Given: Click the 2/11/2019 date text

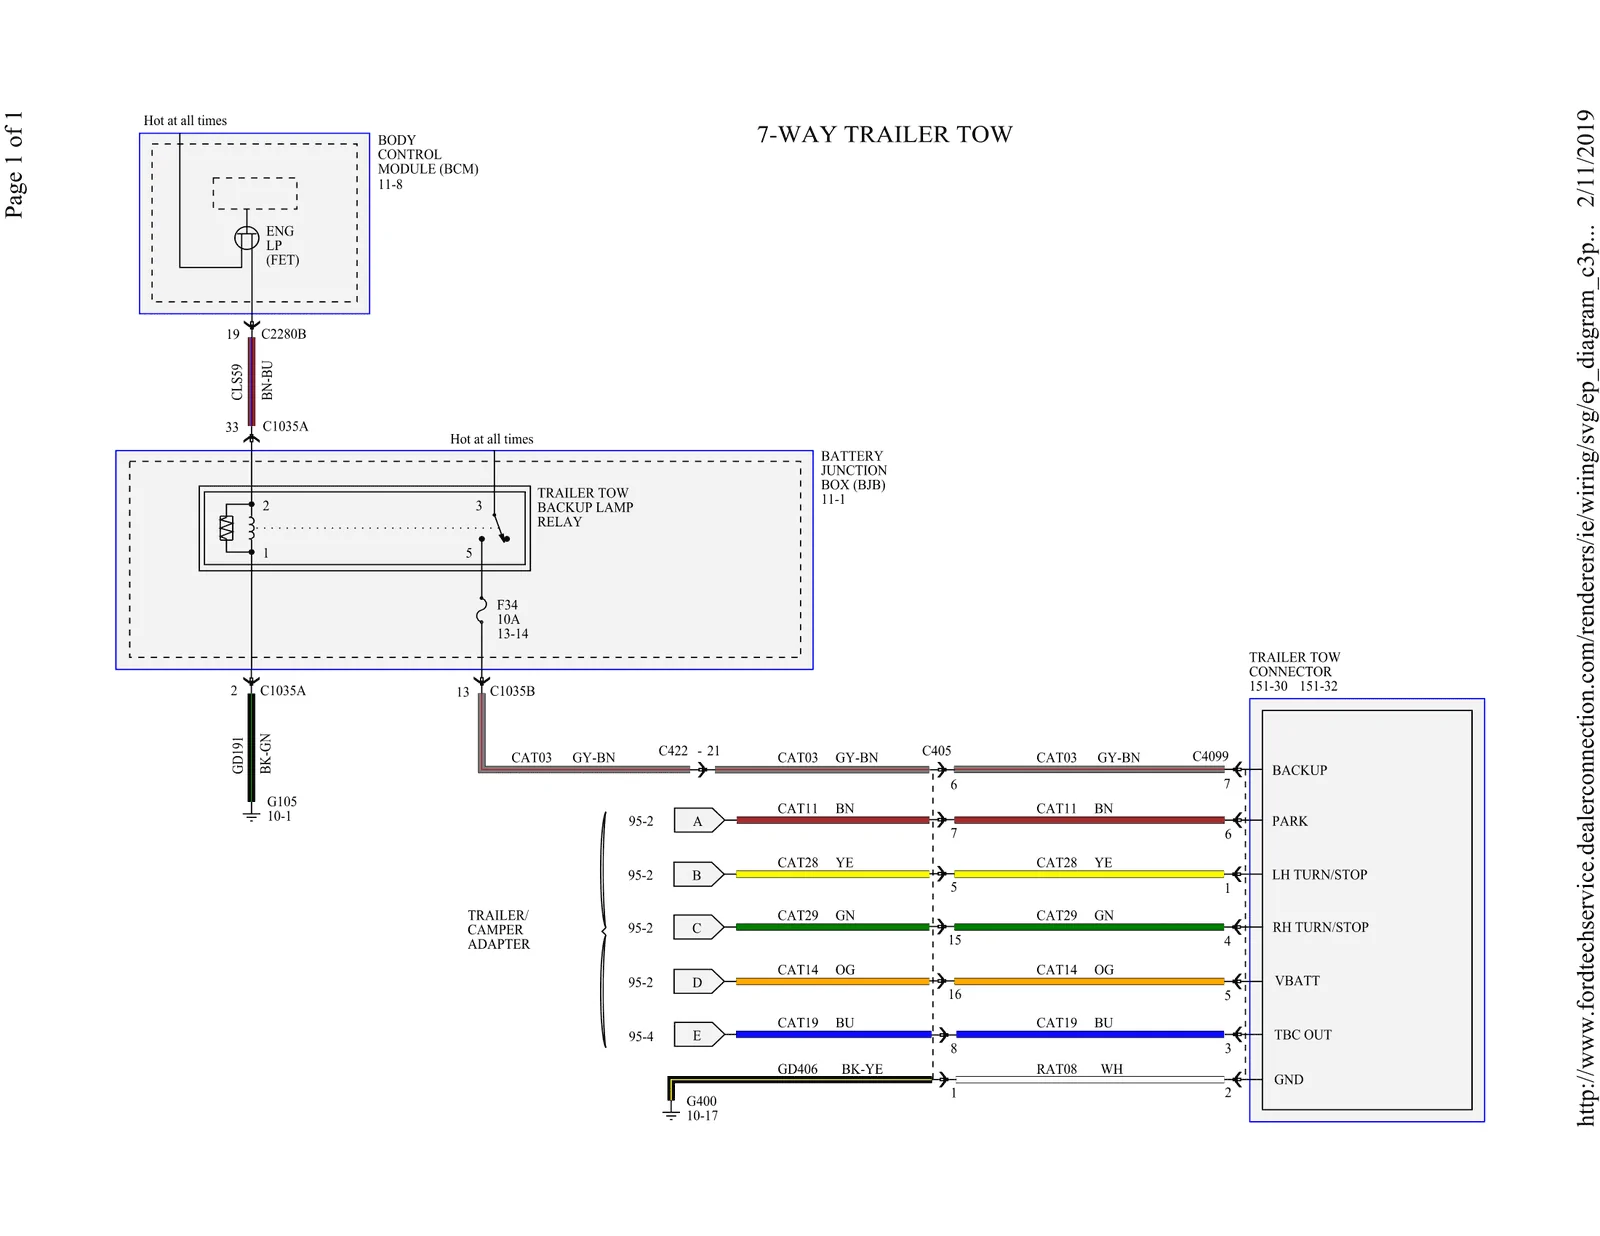Looking at the screenshot, I should [x=1586, y=158].
